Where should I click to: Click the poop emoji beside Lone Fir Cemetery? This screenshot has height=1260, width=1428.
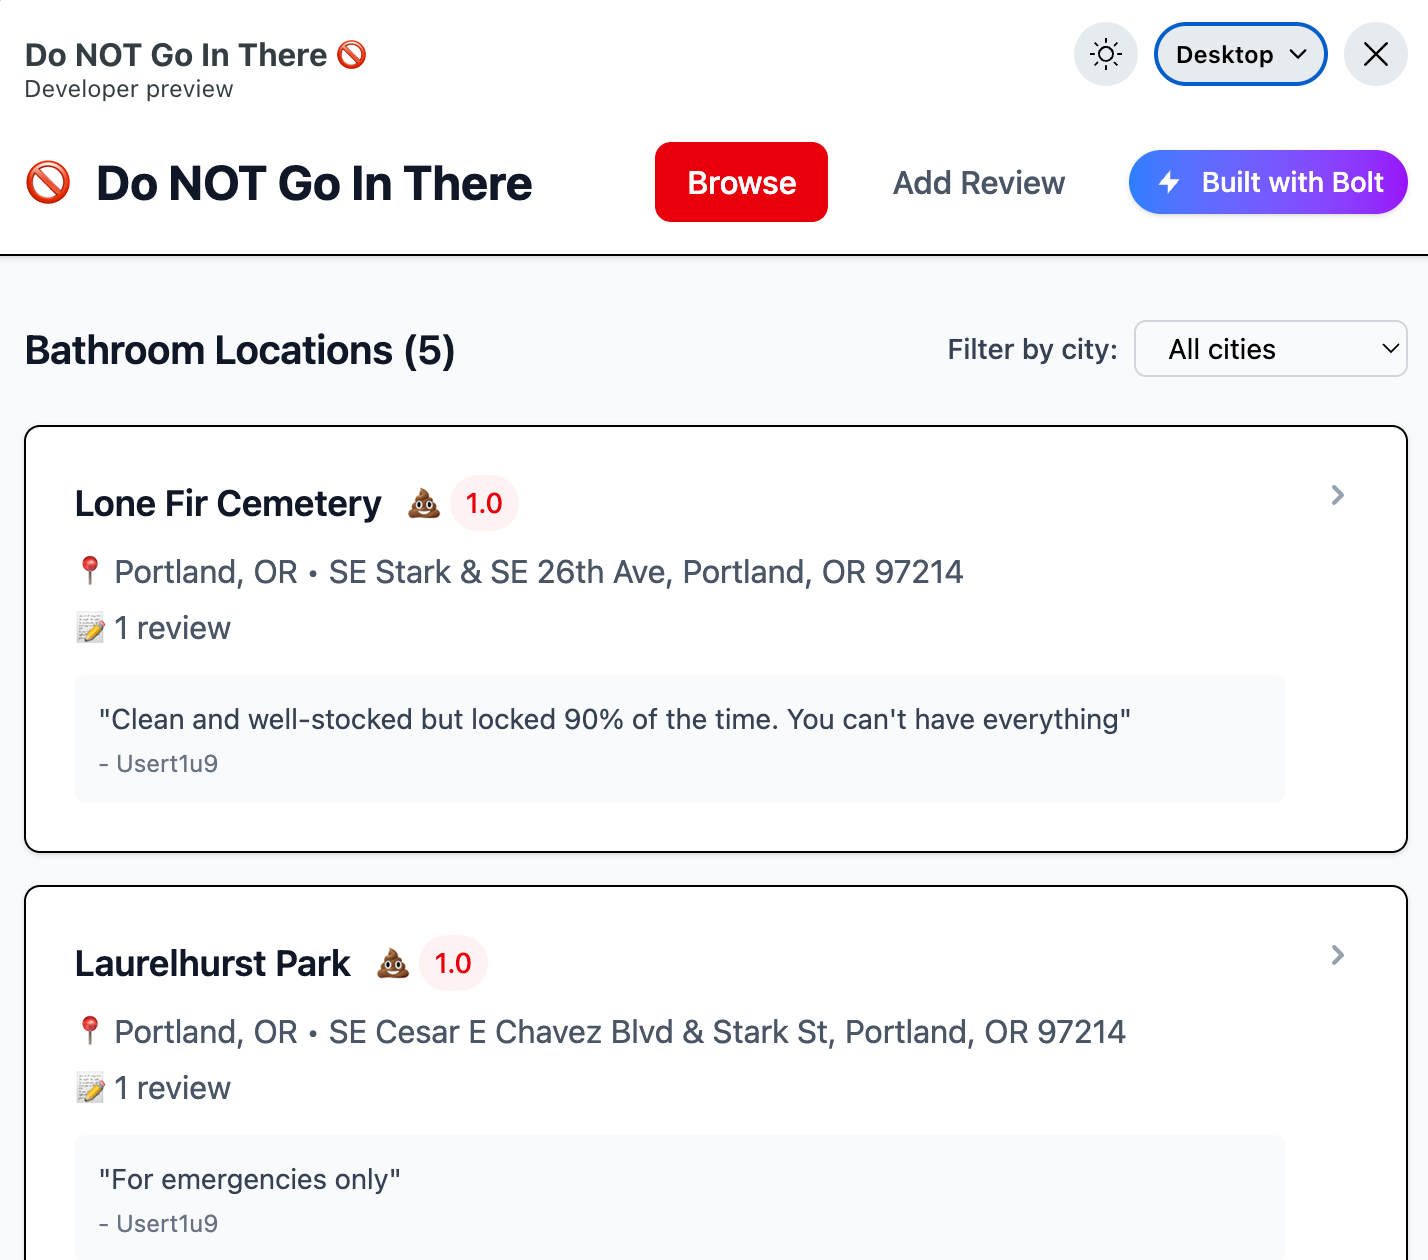click(424, 503)
